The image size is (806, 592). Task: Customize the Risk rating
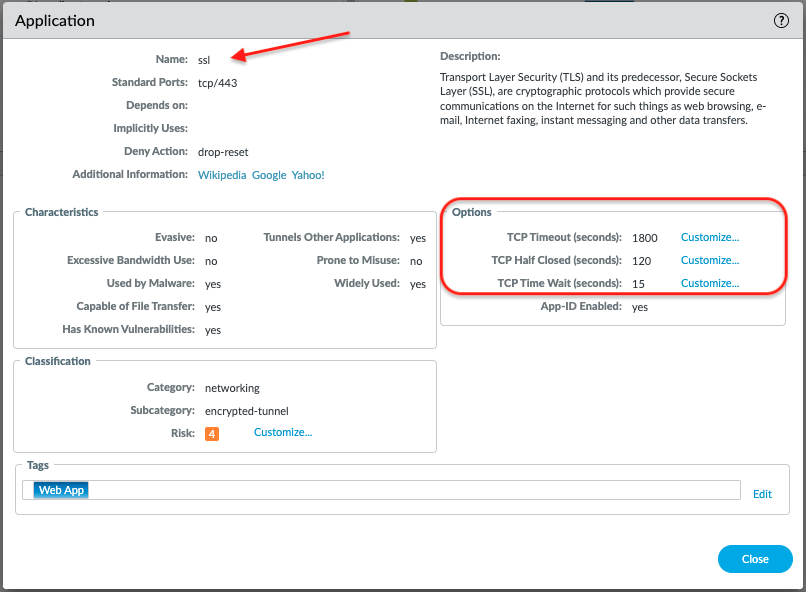tap(283, 433)
